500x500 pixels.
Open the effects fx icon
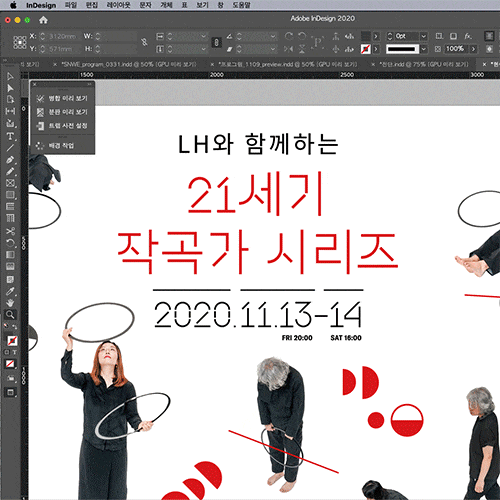pos(468,36)
